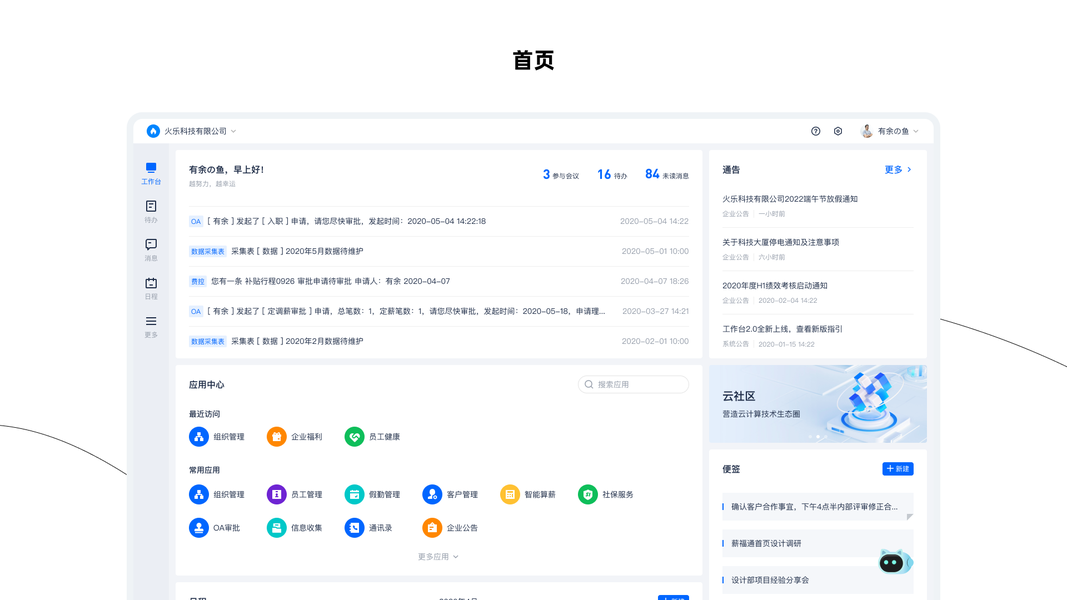Open the OA 定调薪审批 message
The height and width of the screenshot is (600, 1067).
[x=438, y=311]
